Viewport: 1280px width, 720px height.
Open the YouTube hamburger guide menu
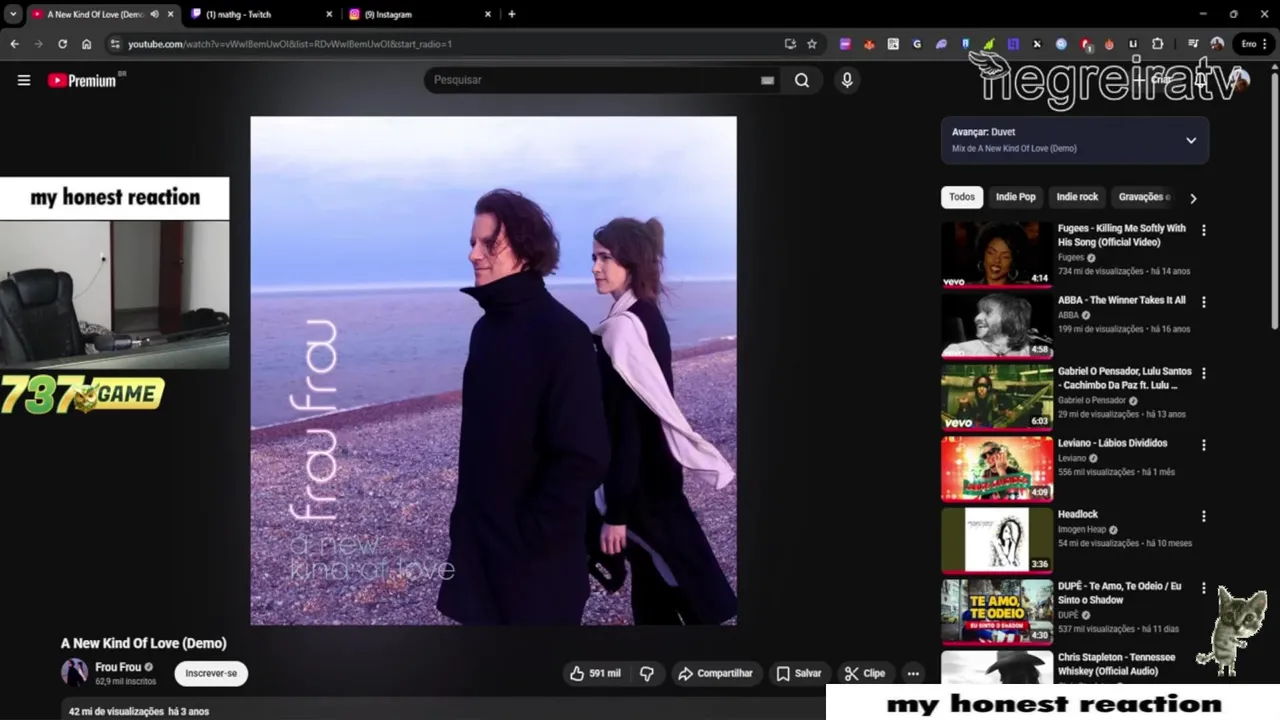click(x=24, y=80)
